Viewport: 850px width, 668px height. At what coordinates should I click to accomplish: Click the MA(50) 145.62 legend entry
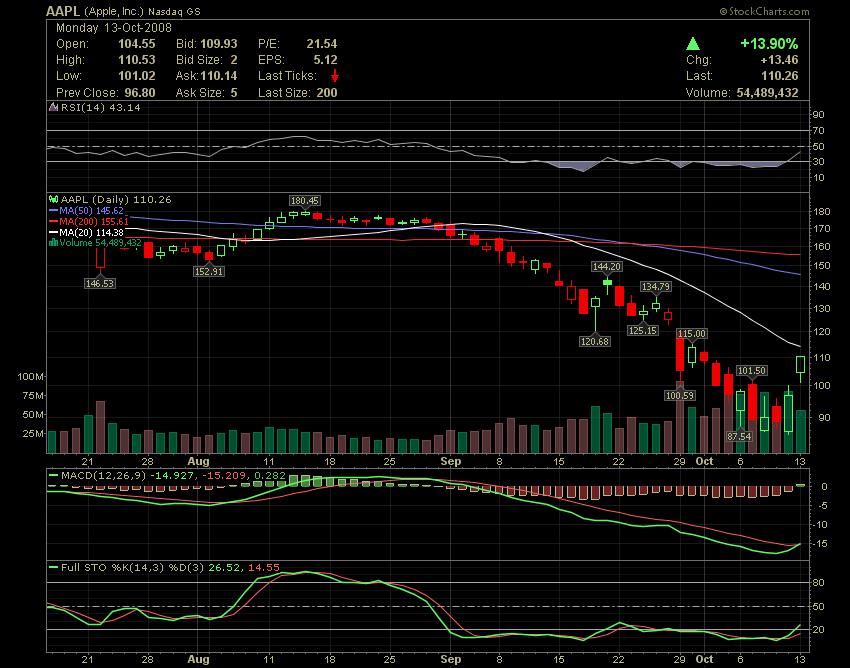click(x=86, y=210)
